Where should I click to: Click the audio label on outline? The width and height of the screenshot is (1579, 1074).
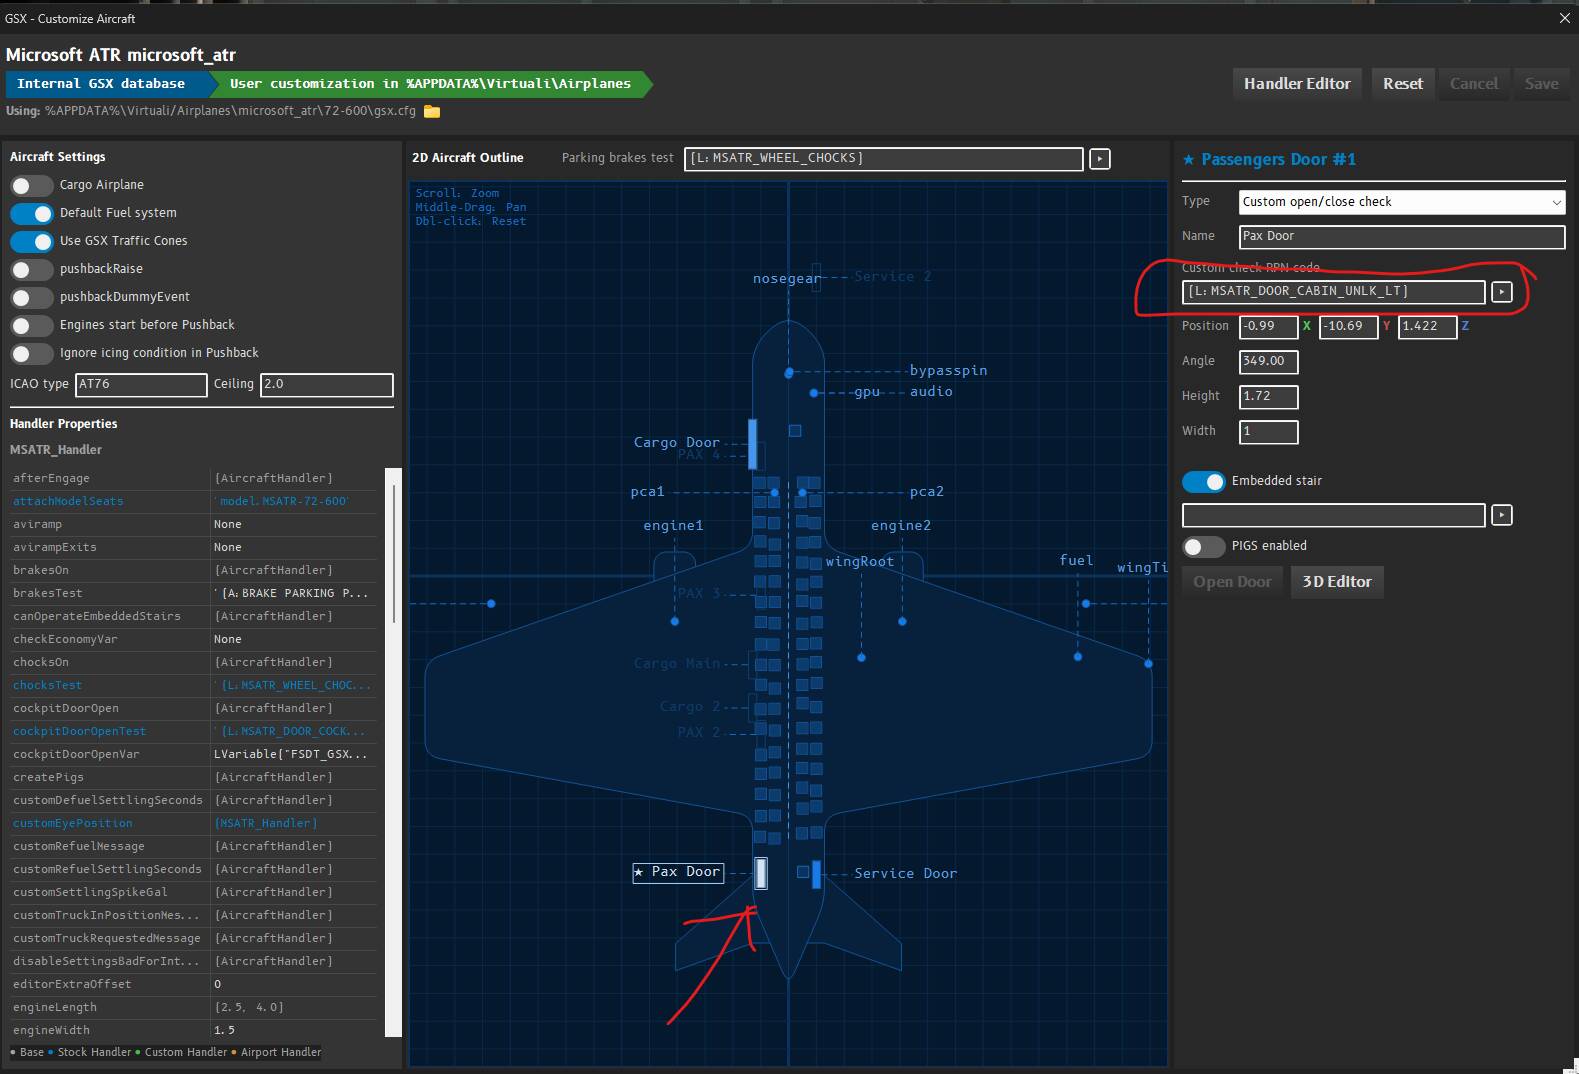(931, 392)
